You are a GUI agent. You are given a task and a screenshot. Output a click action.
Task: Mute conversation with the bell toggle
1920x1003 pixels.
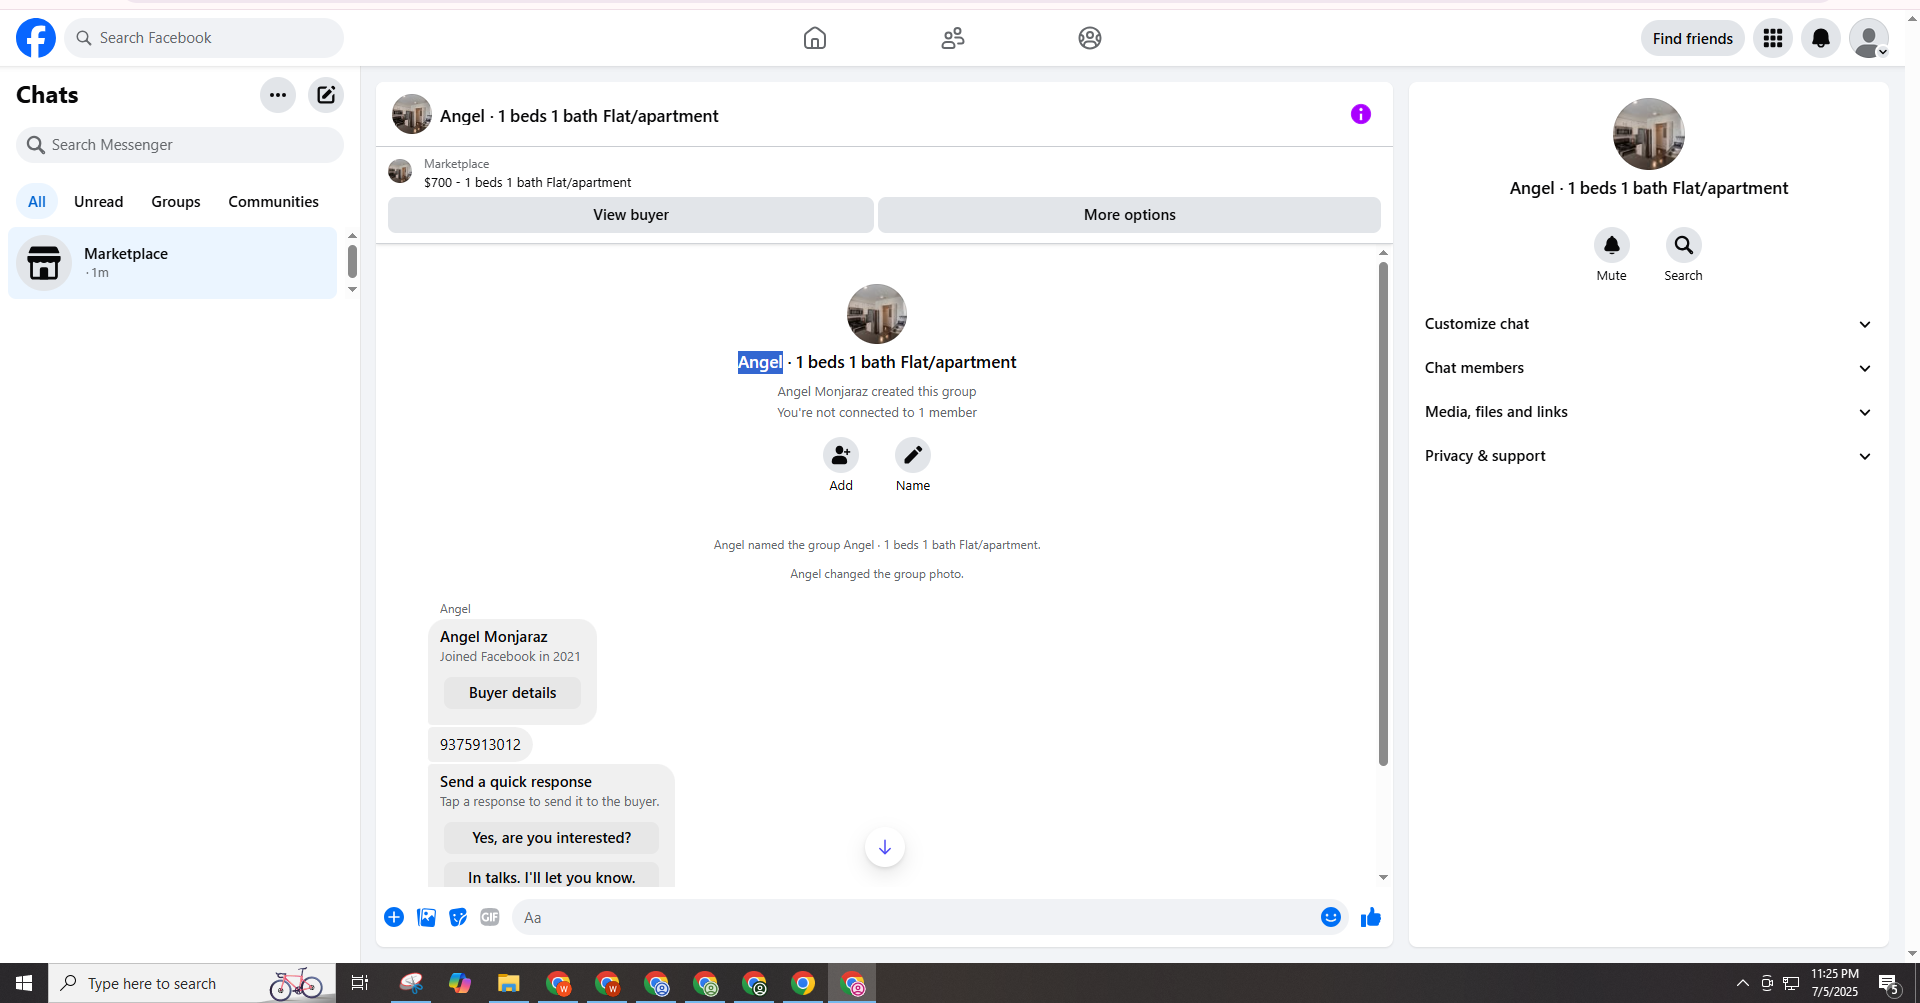pos(1612,245)
